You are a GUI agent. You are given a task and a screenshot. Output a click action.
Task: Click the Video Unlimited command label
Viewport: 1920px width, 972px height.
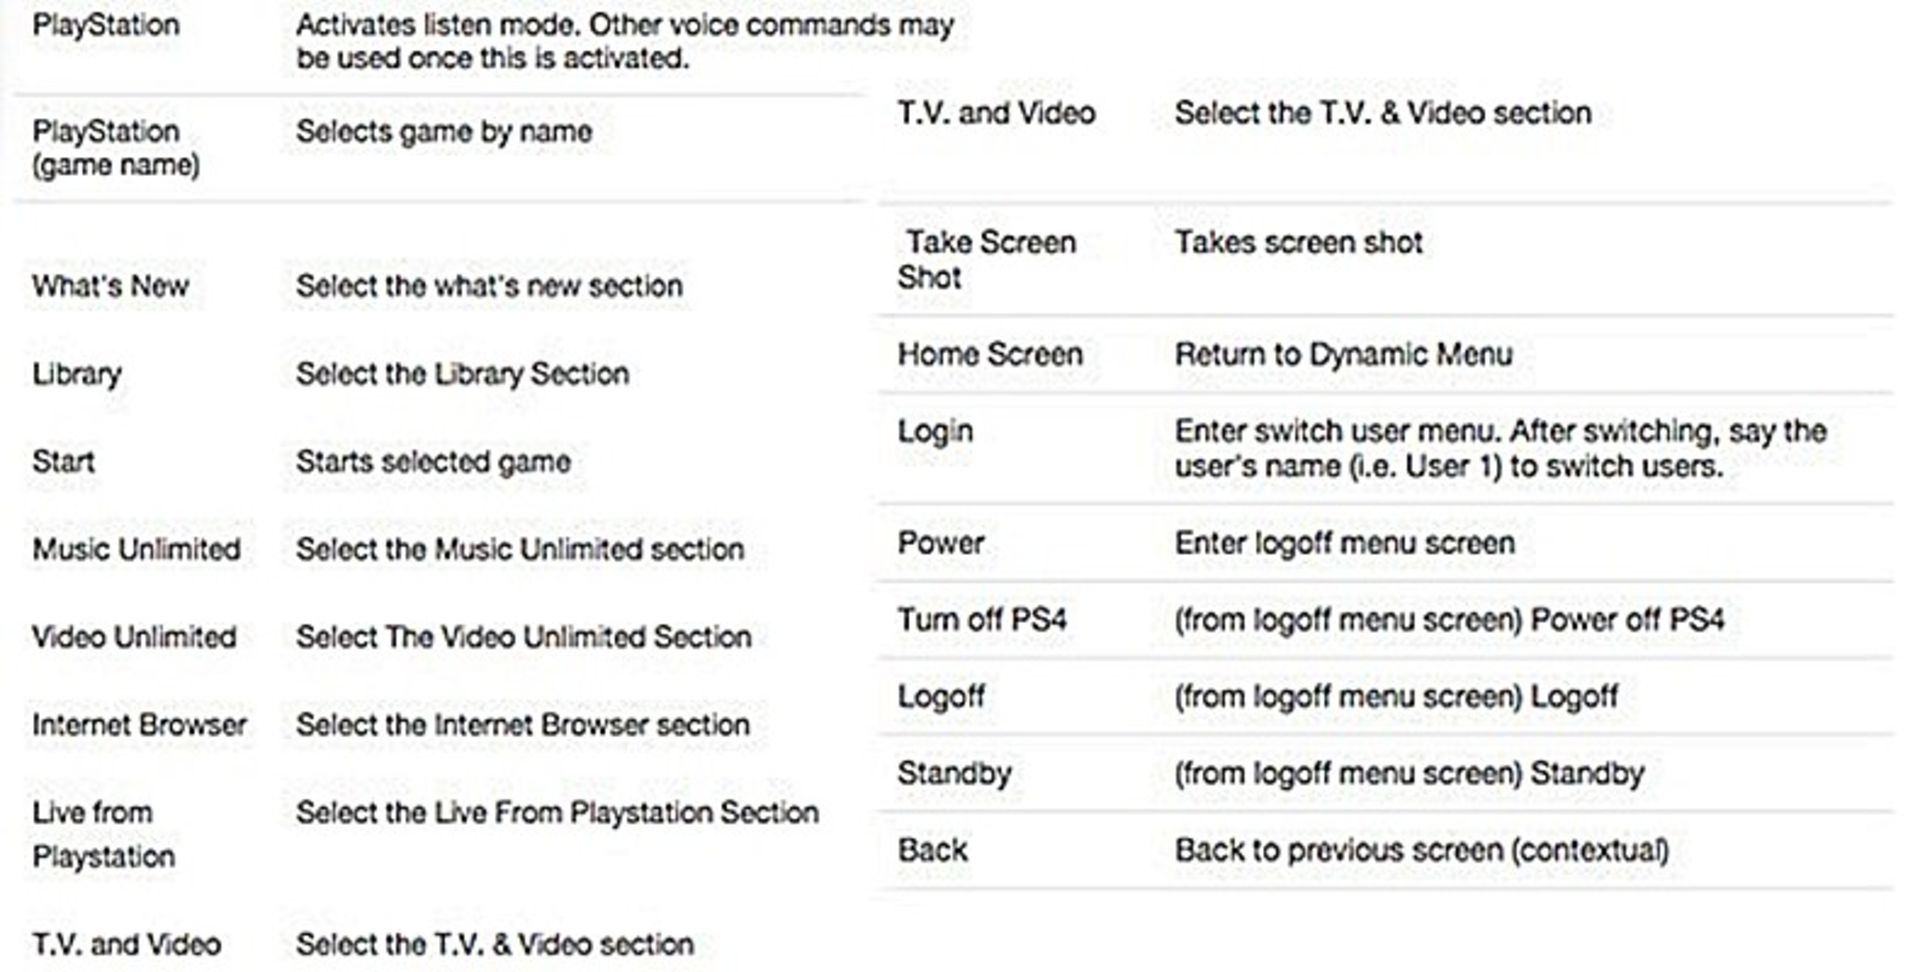[134, 637]
